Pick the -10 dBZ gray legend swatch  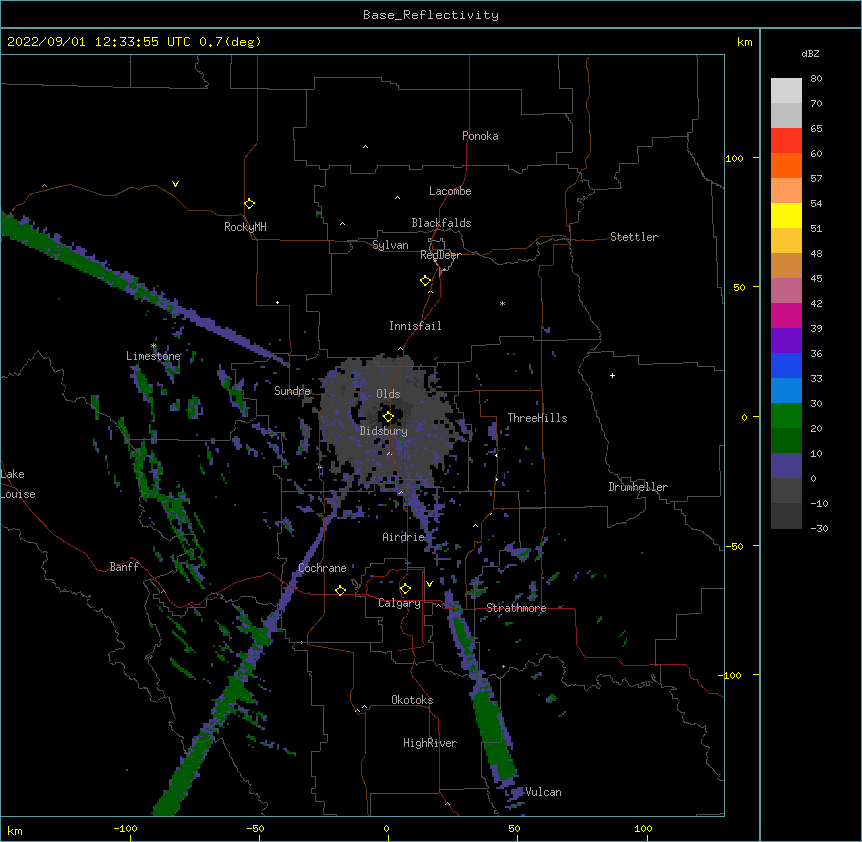coord(786,516)
